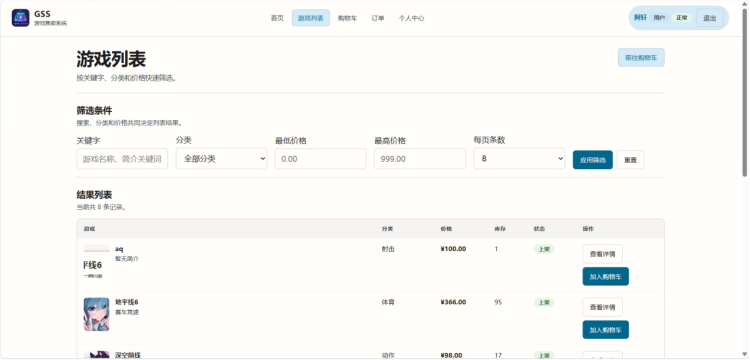Screen dimensions: 750x360
Task: Open the 订单 nav item
Action: click(378, 18)
